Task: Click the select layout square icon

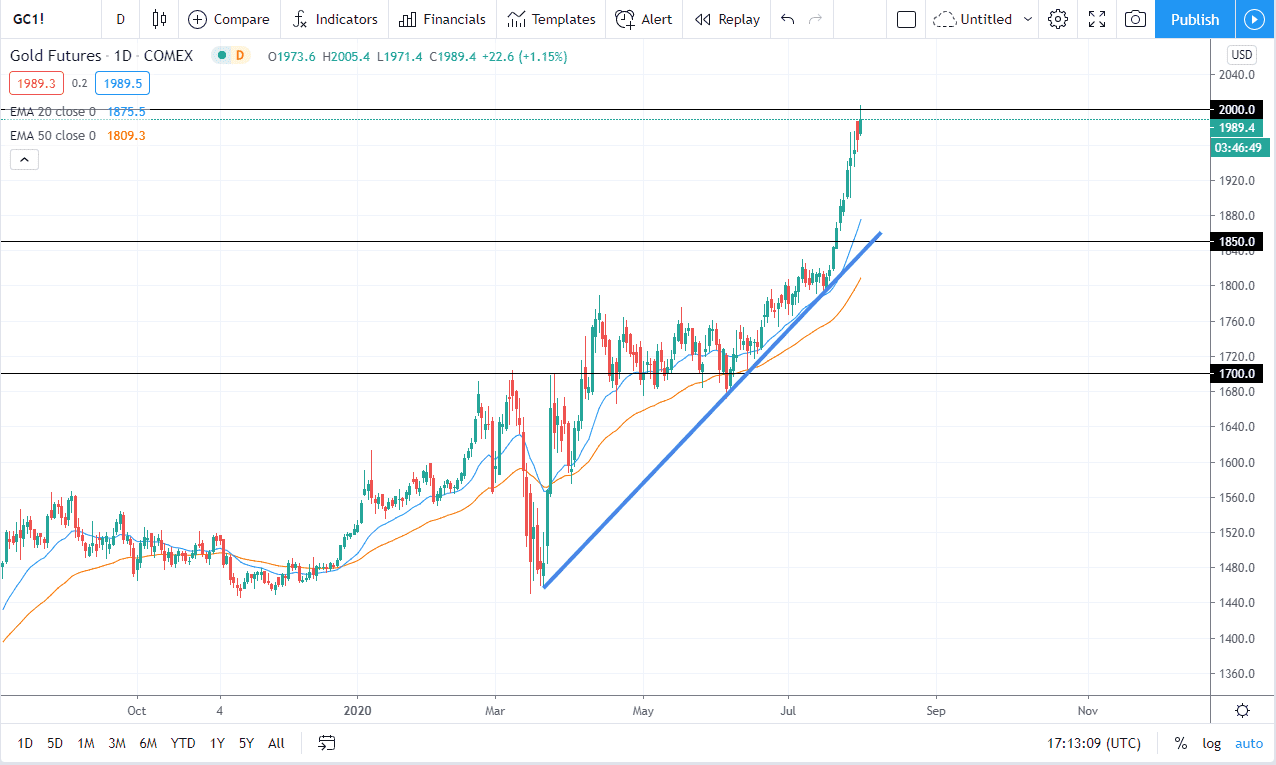Action: coord(907,19)
